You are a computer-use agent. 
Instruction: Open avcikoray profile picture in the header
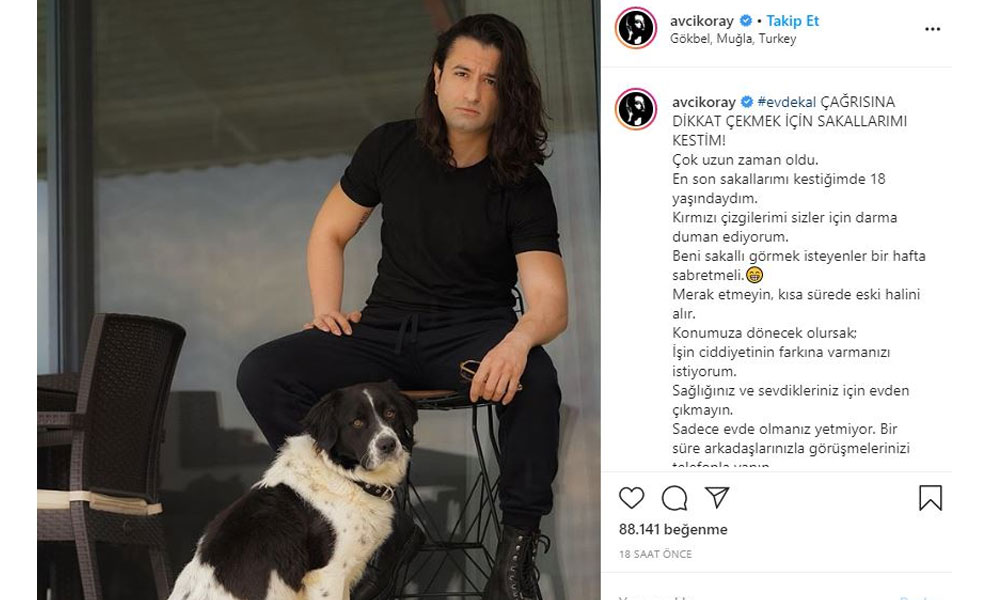tap(636, 28)
